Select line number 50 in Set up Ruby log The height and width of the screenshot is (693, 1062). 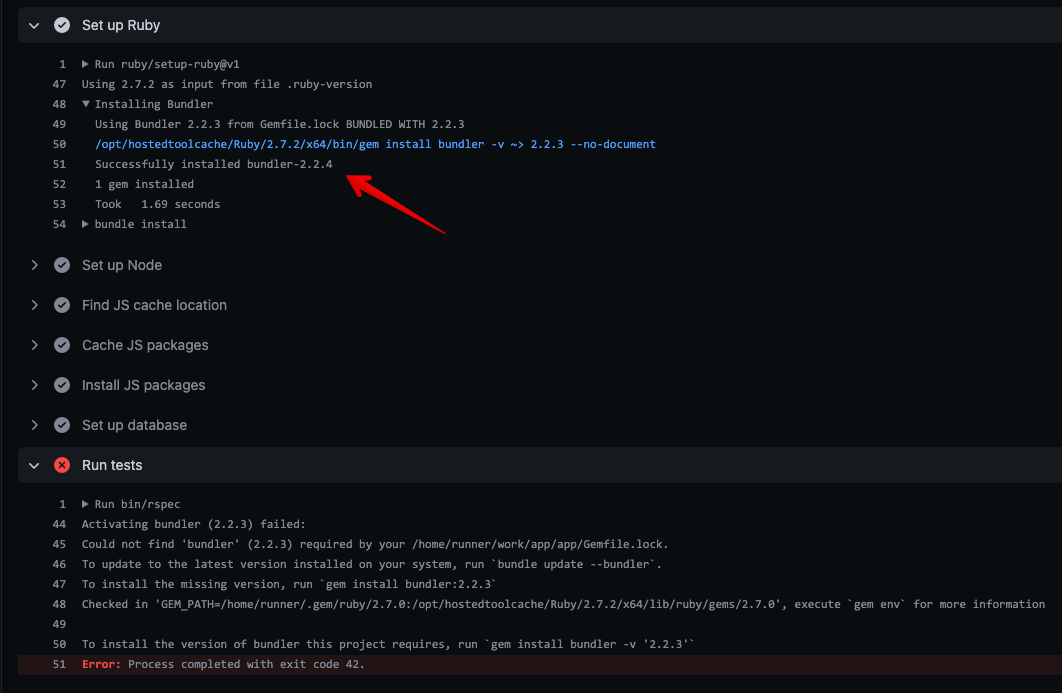pyautogui.click(x=59, y=144)
